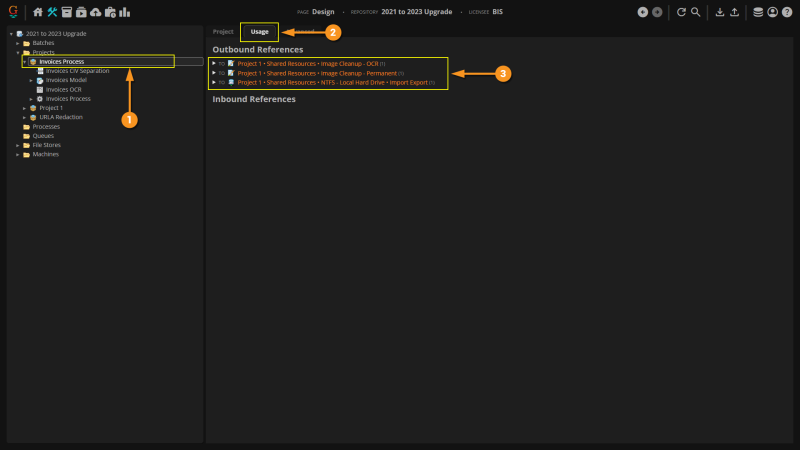Select the highlighted Invoices Process project row
Viewport: 800px width, 450px height.
(x=116, y=62)
